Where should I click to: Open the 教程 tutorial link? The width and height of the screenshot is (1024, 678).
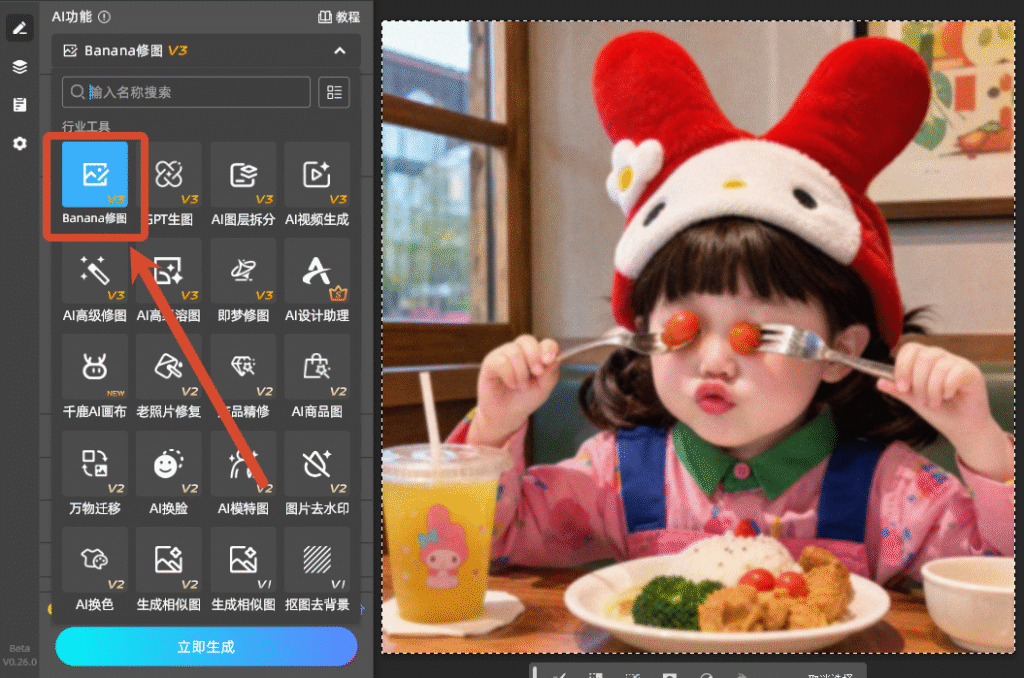pyautogui.click(x=339, y=17)
